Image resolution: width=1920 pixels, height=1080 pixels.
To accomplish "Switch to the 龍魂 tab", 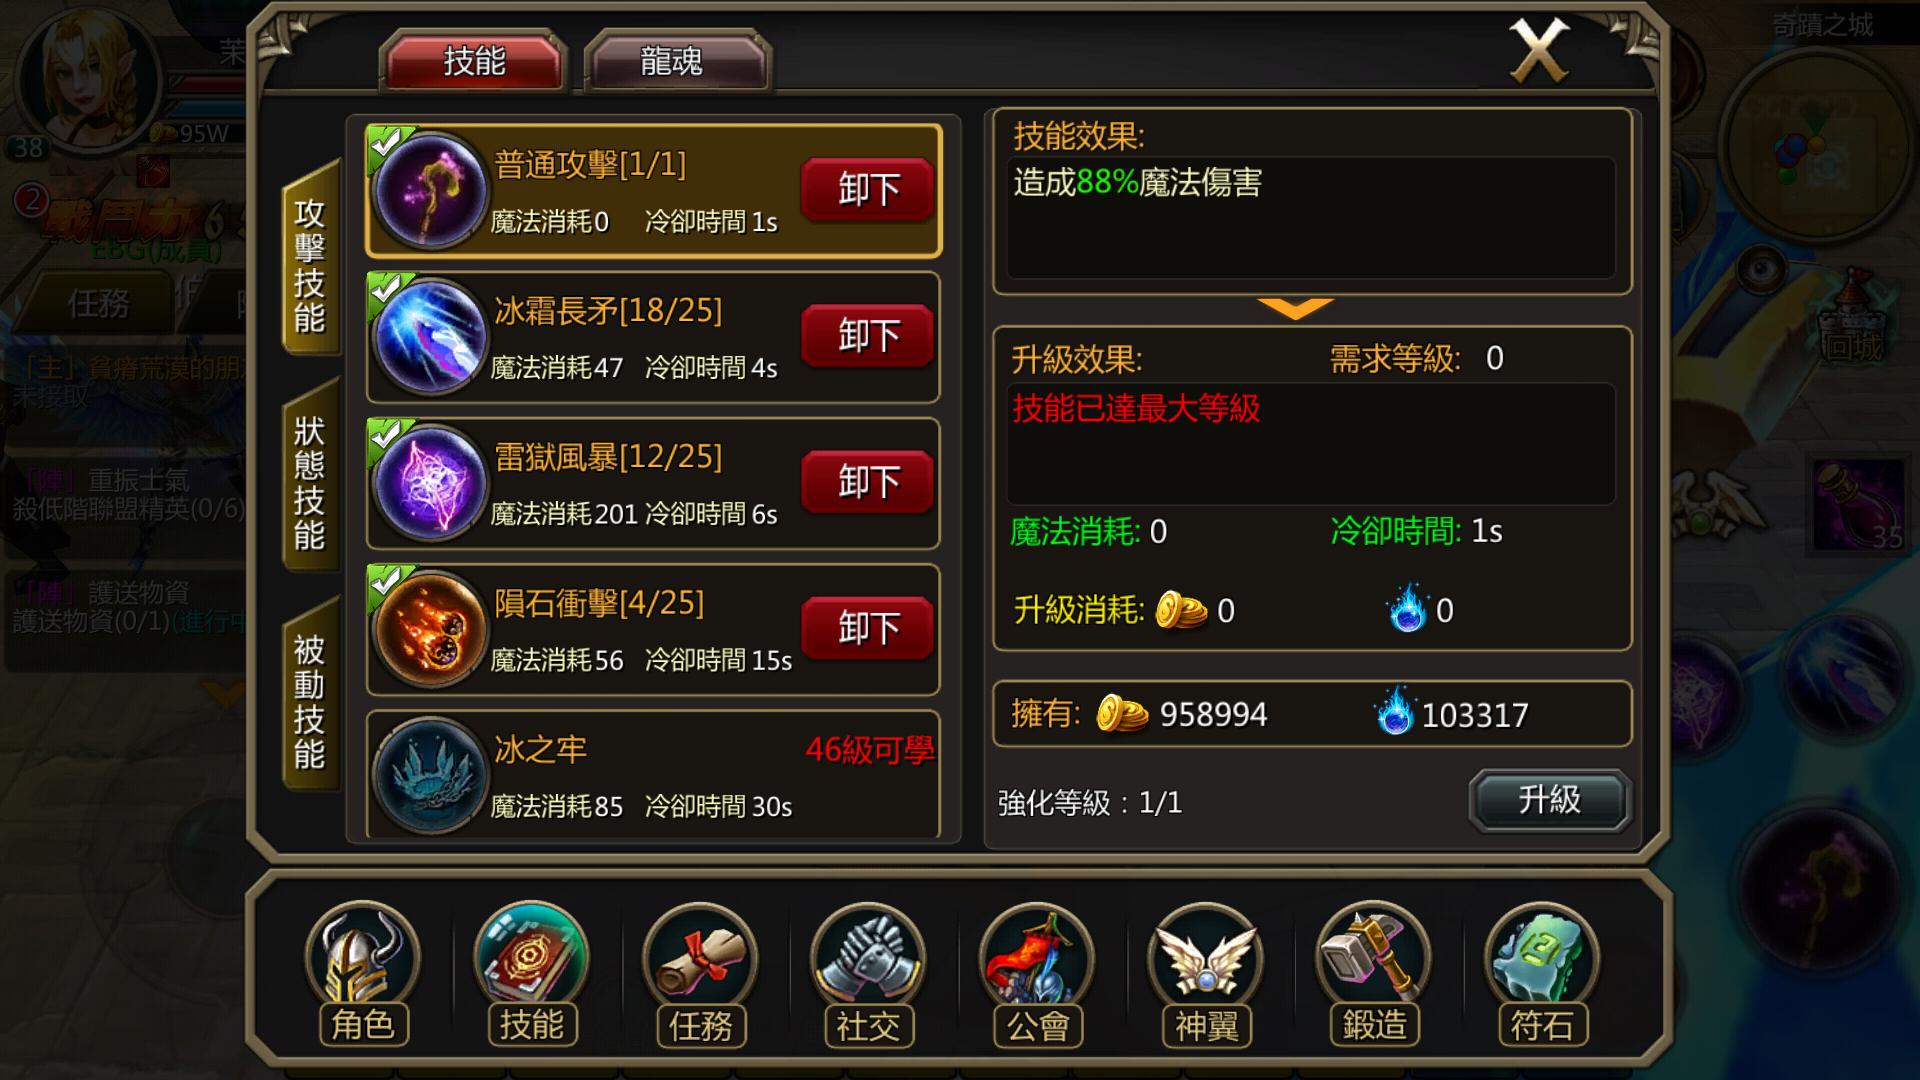I will [x=672, y=62].
